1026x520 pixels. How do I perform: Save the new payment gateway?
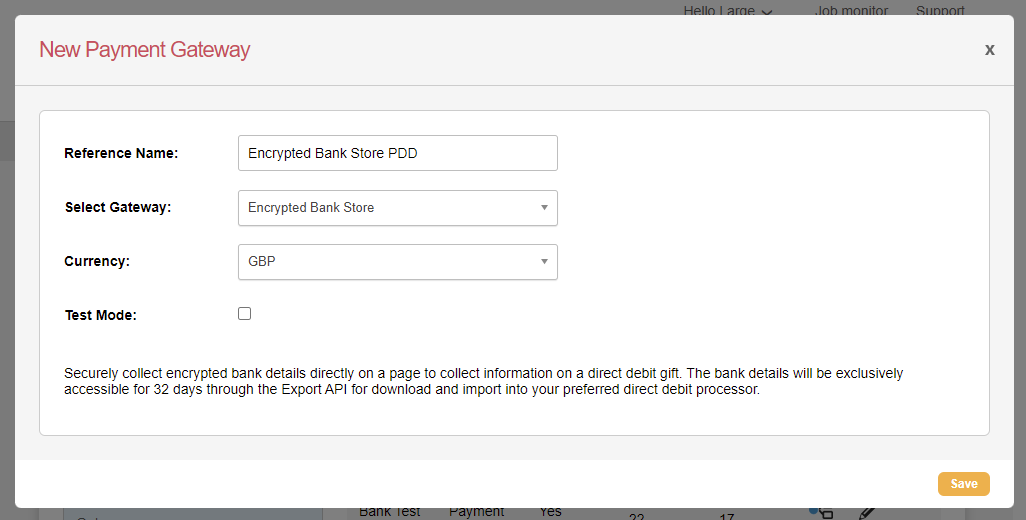coord(963,484)
